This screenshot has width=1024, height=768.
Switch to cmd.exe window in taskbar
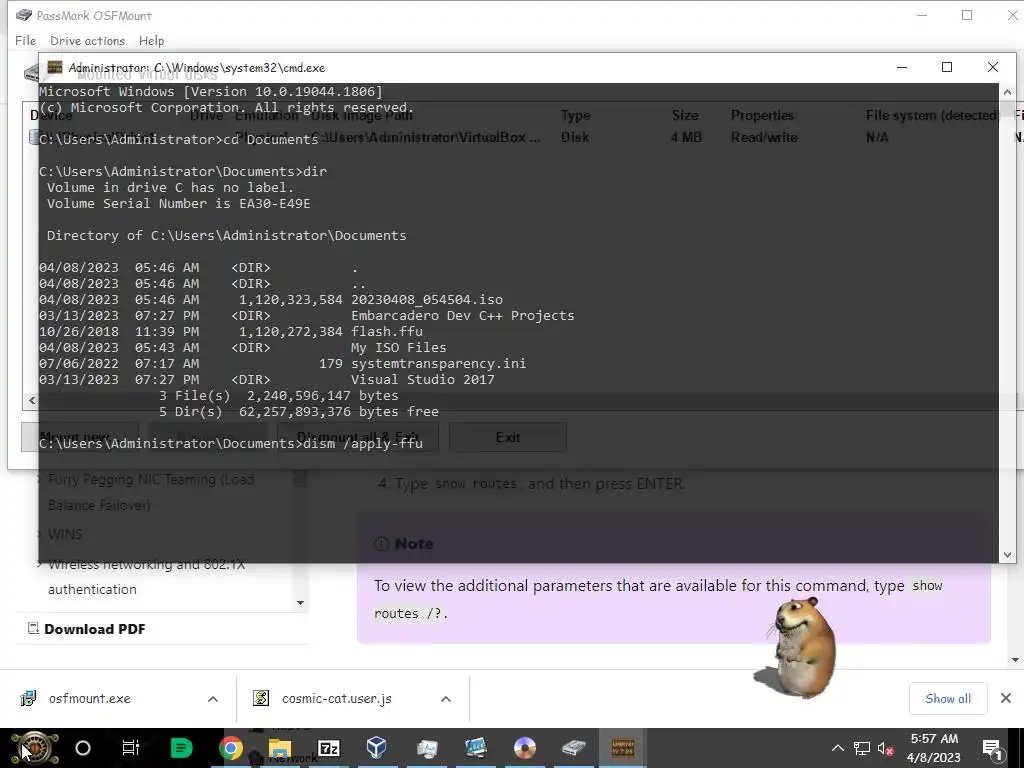[x=622, y=748]
